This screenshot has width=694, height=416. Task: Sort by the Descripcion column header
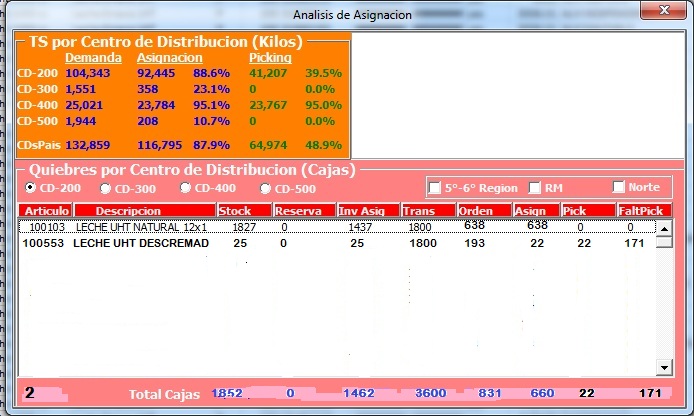coord(145,211)
